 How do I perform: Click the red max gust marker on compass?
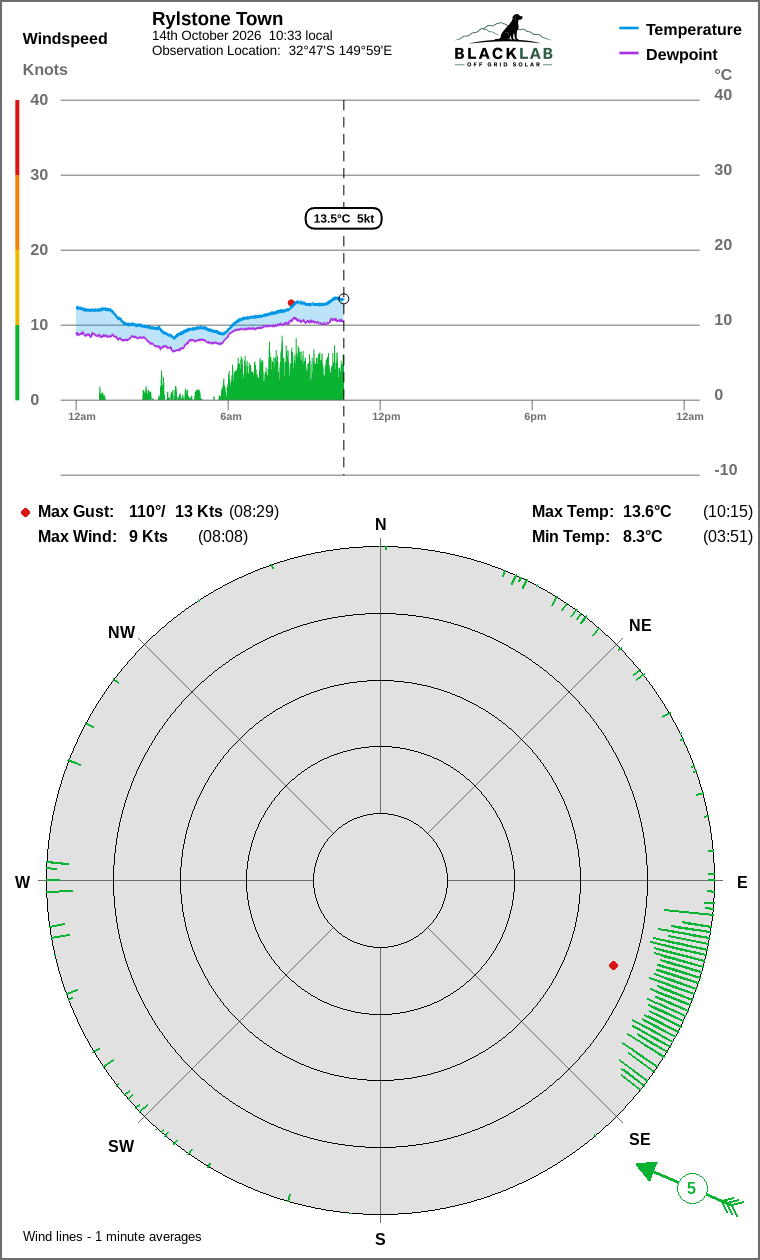point(613,965)
